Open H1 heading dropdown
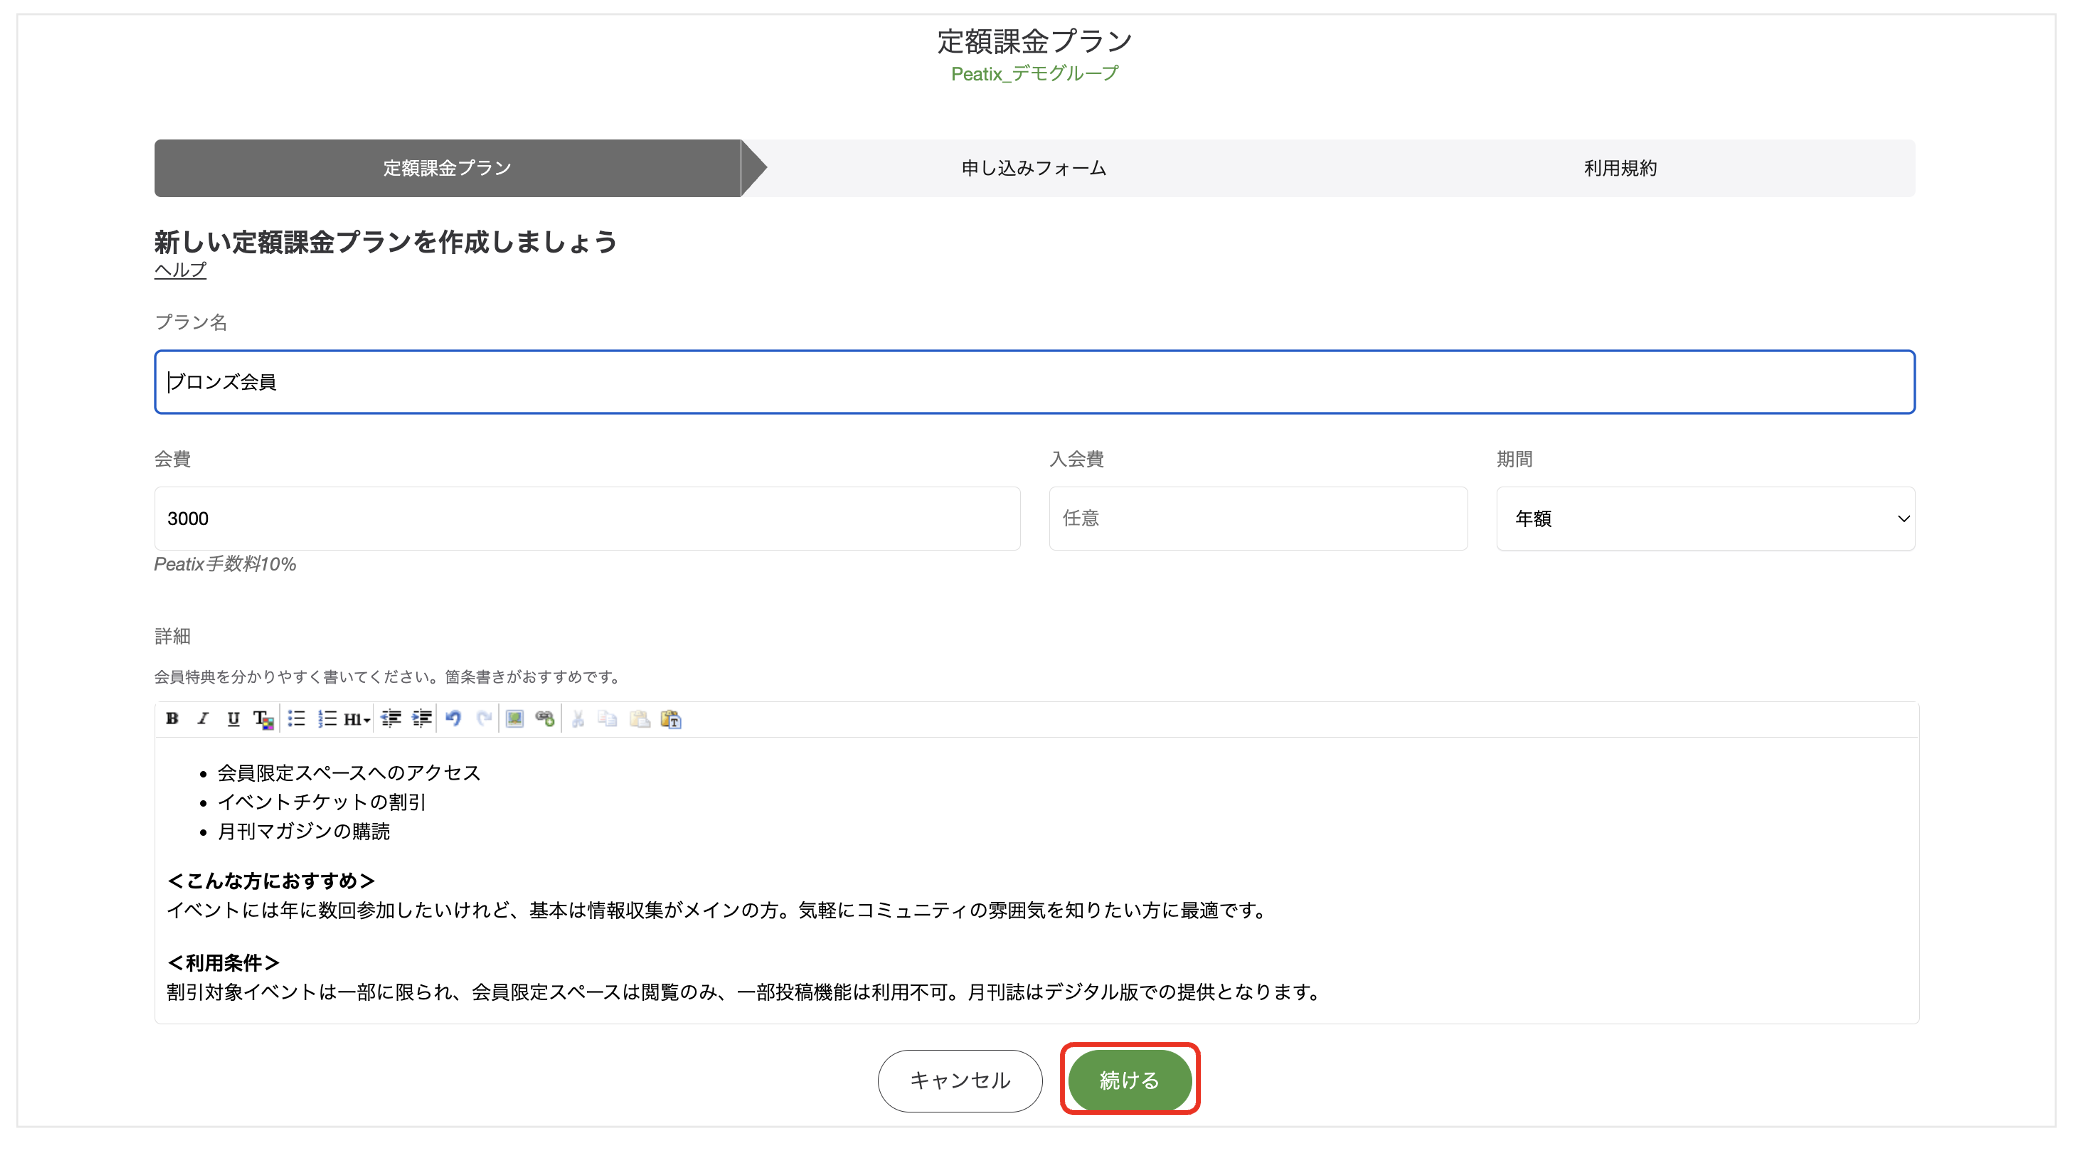The width and height of the screenshot is (2080, 1150). tap(357, 719)
